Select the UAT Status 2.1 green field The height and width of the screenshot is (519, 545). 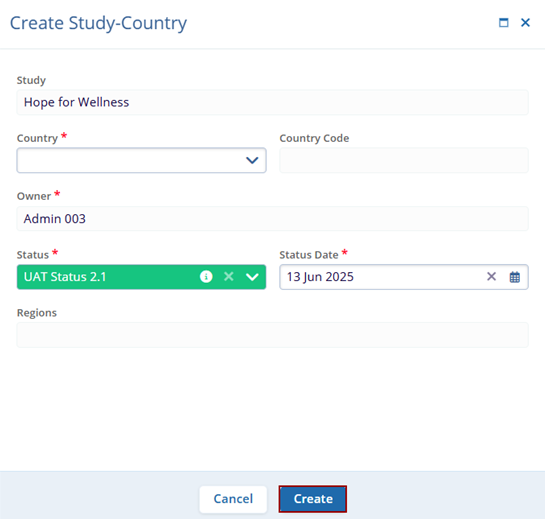[x=141, y=277]
